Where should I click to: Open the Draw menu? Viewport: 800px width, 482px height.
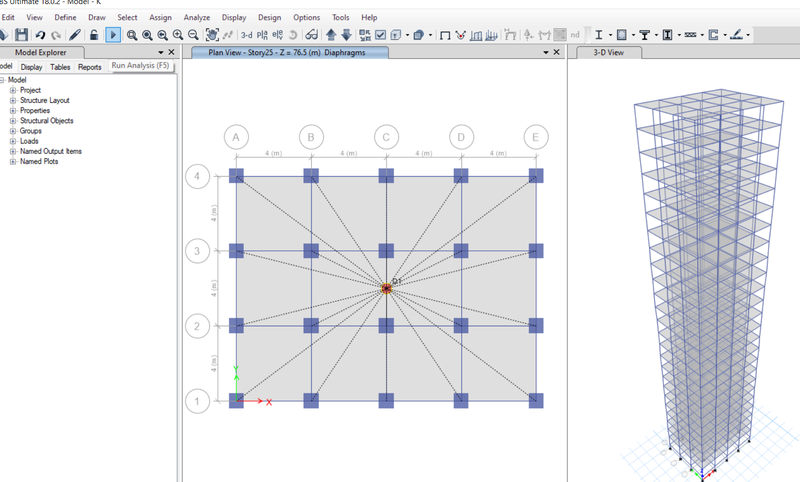coord(96,17)
